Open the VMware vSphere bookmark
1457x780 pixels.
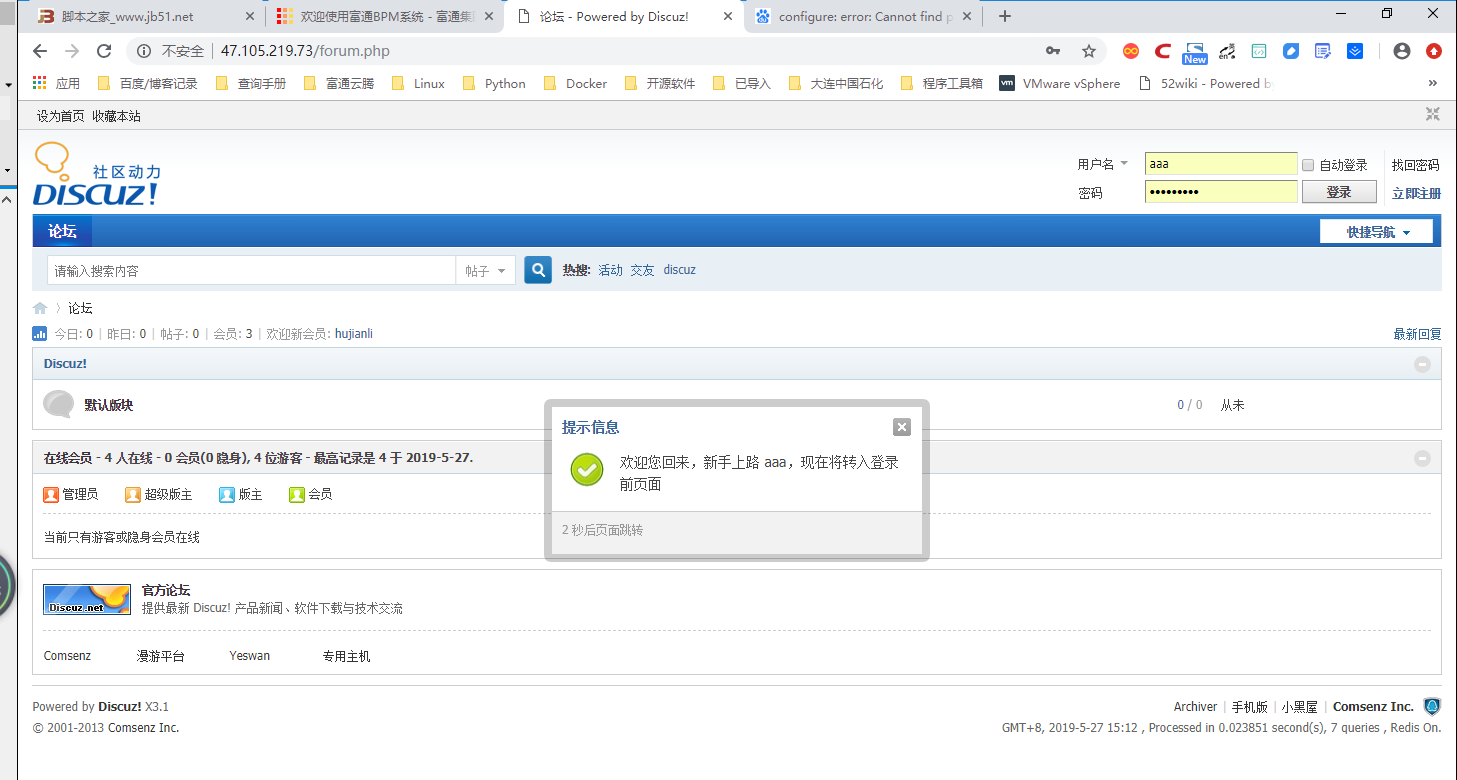[x=1060, y=83]
